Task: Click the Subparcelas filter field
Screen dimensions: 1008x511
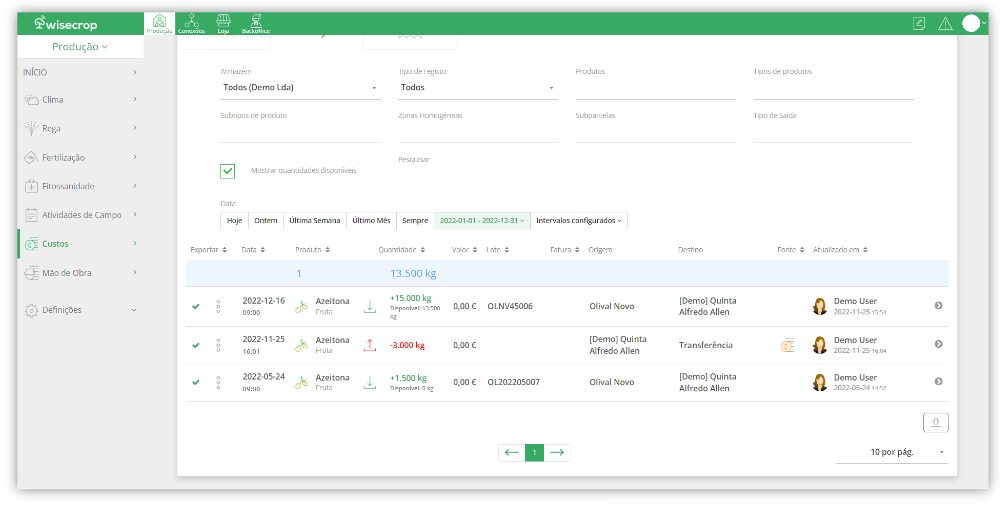Action: (x=656, y=132)
